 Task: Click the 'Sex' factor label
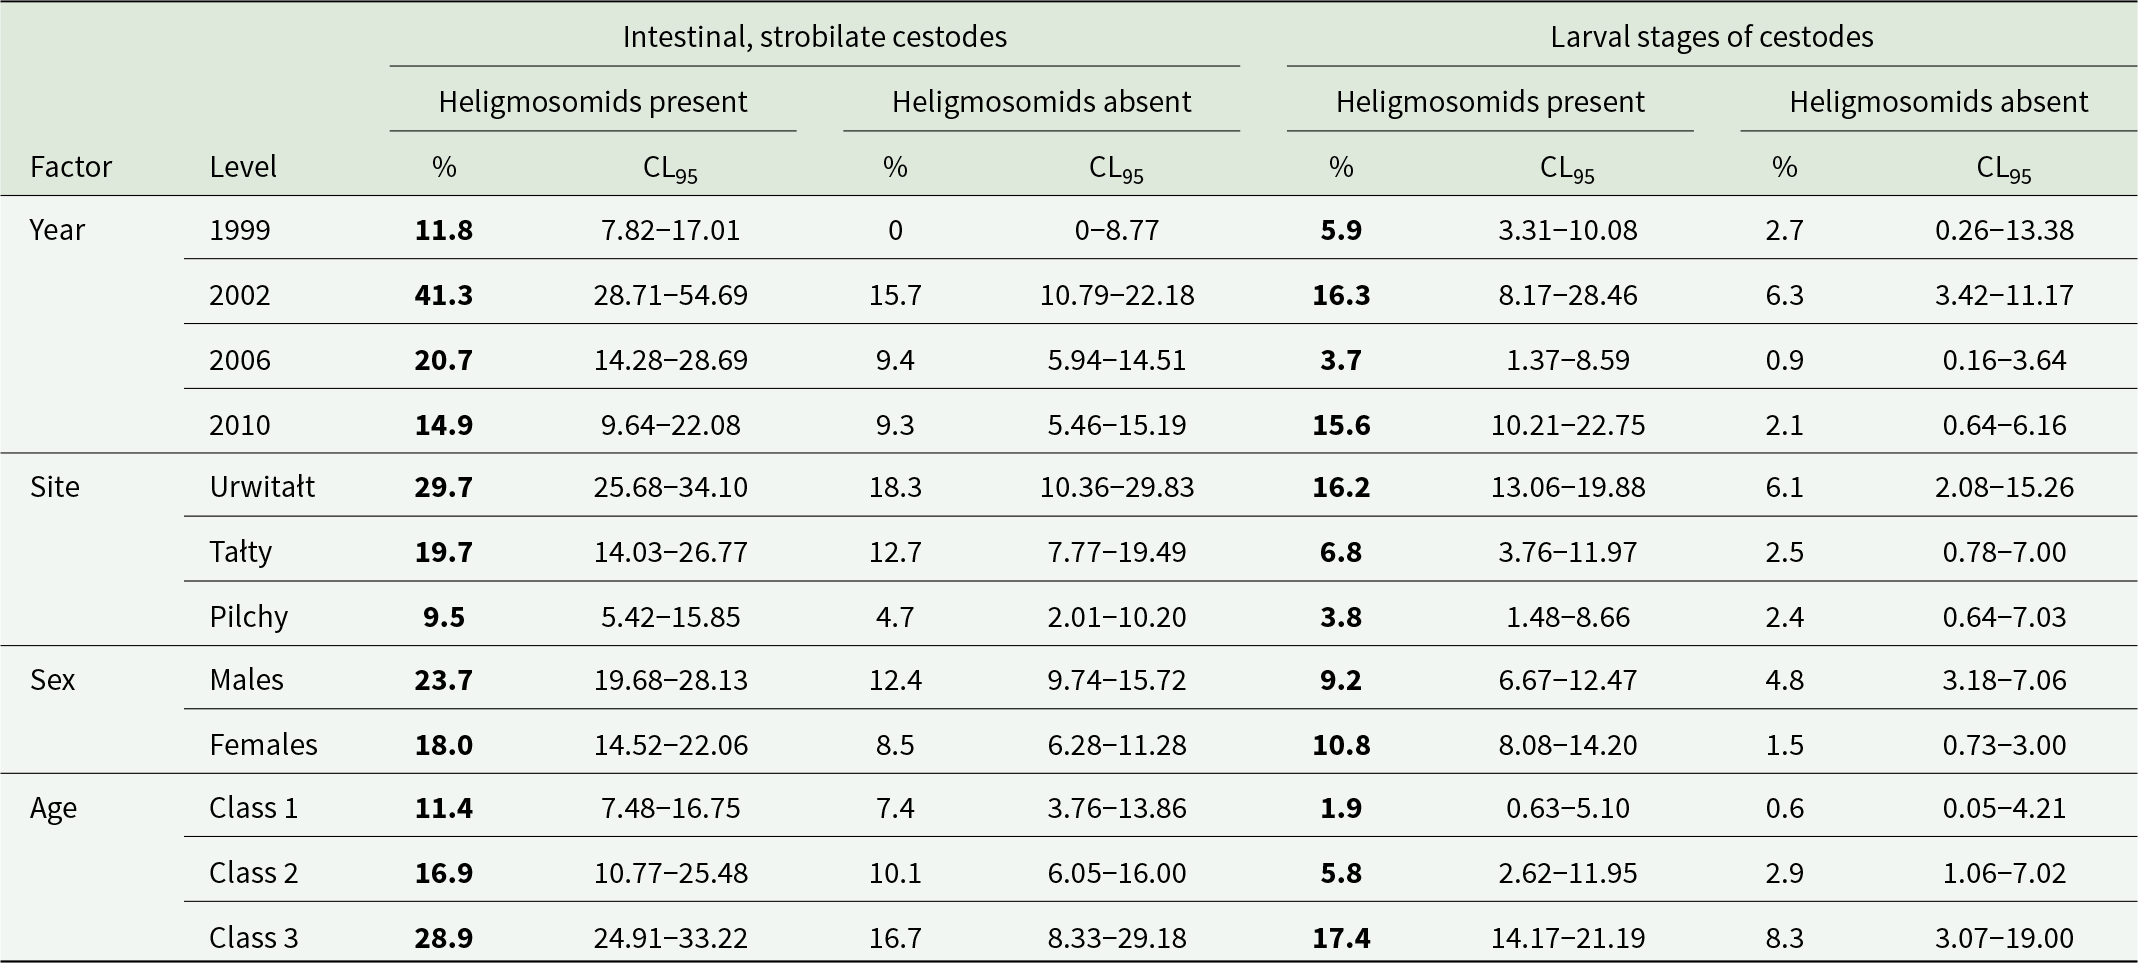52,680
